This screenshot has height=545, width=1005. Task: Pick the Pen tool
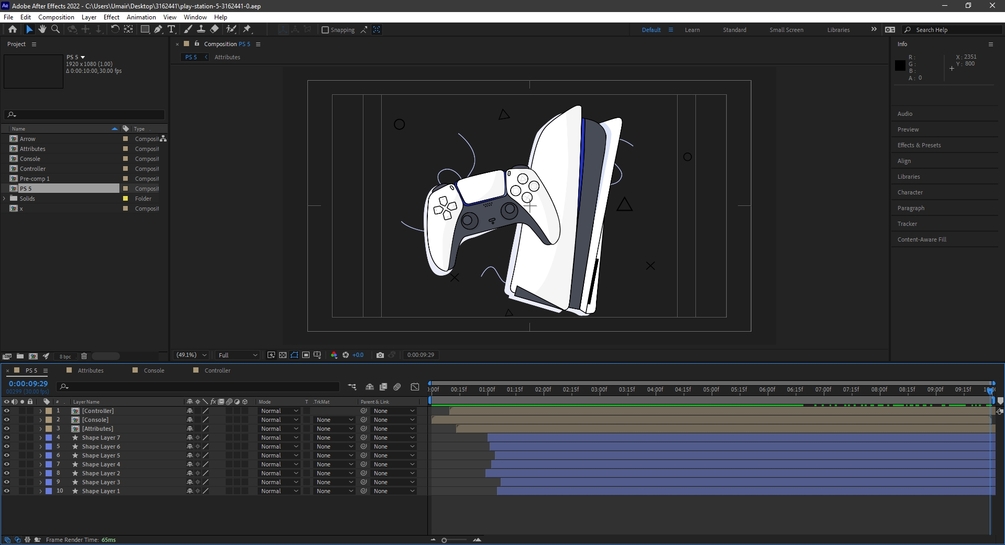pyautogui.click(x=158, y=30)
